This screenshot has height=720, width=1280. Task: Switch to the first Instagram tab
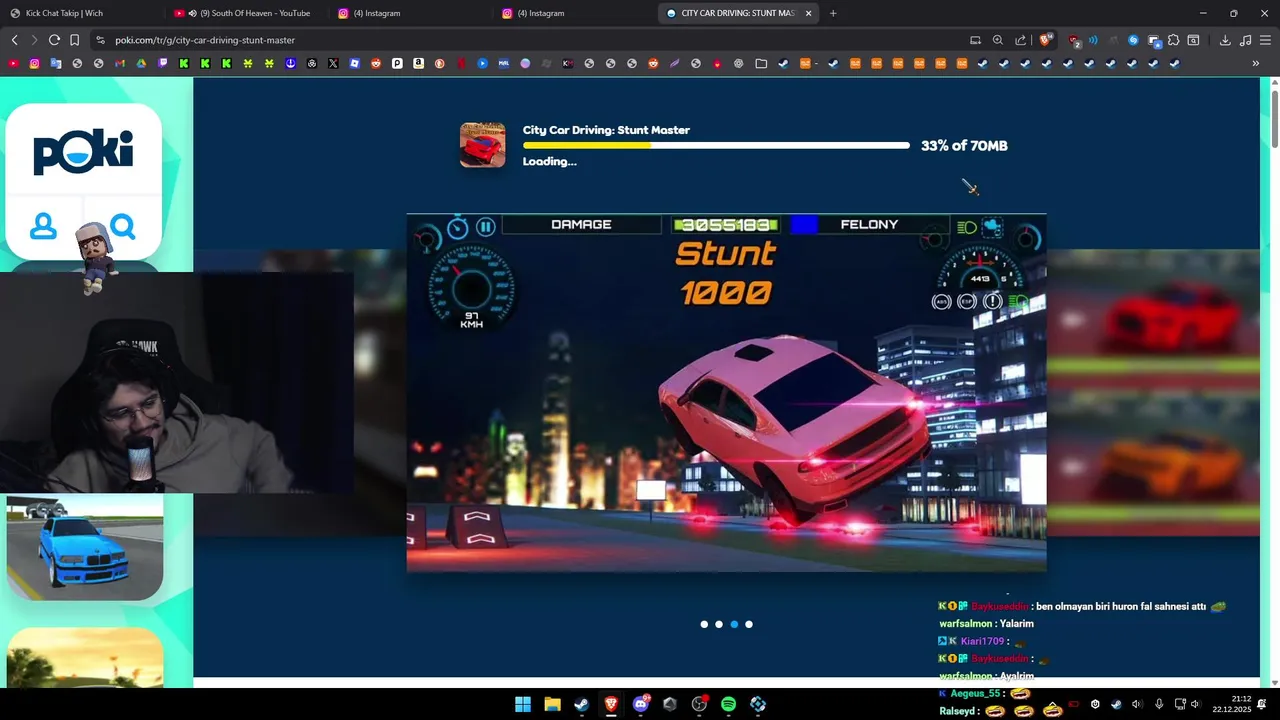tap(409, 13)
